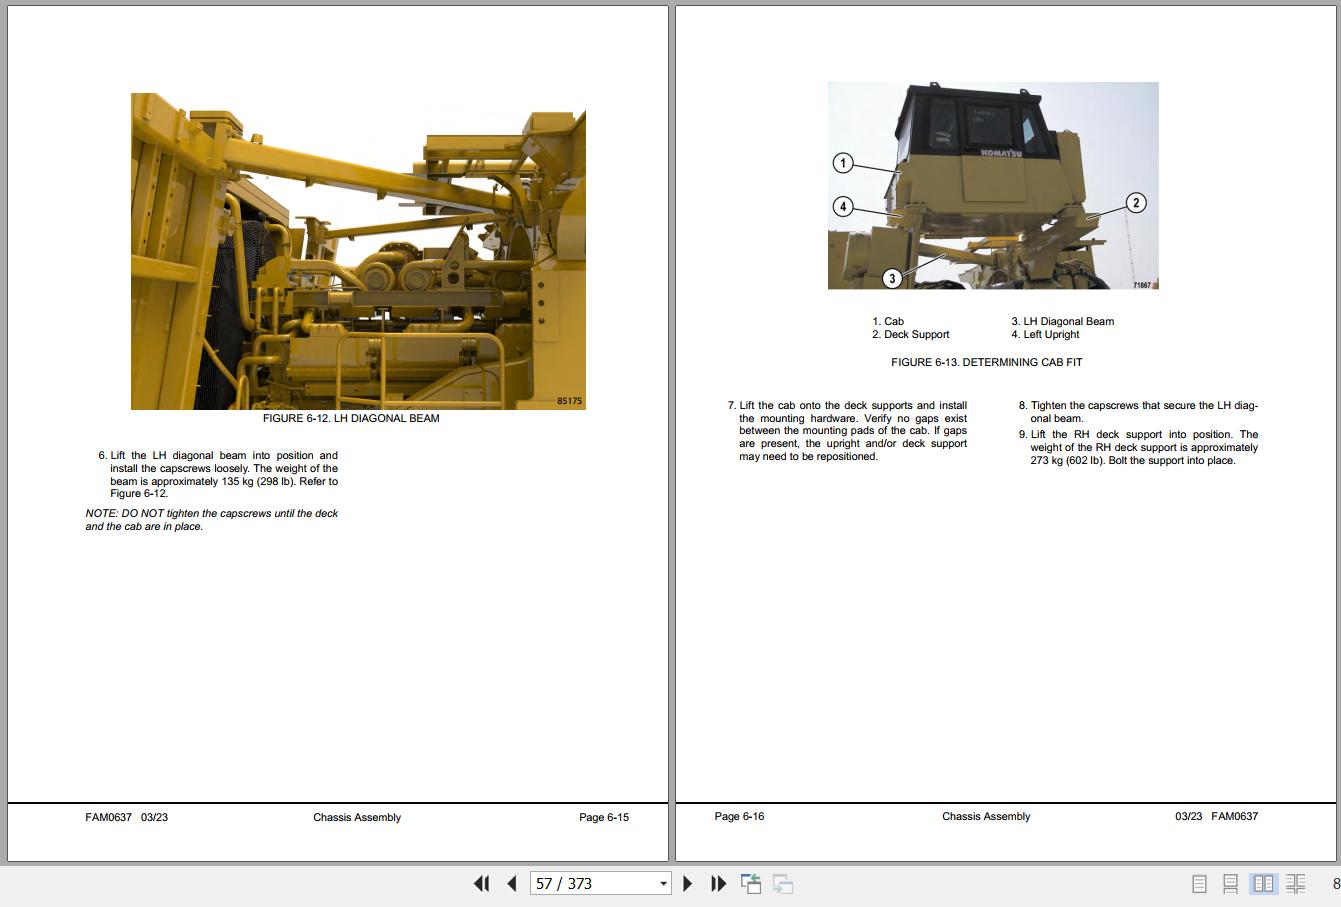
Task: Click the Figure 6-13 Determining Cab Fit caption
Action: click(986, 362)
